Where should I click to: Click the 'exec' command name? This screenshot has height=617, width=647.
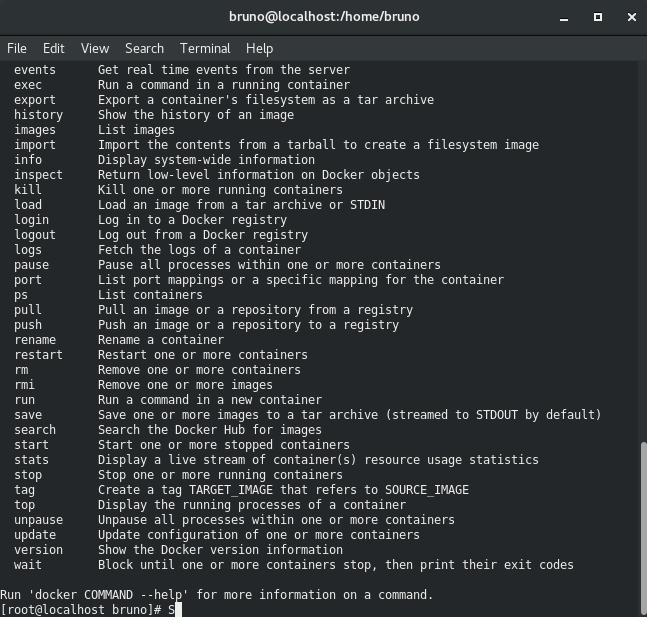pos(28,85)
